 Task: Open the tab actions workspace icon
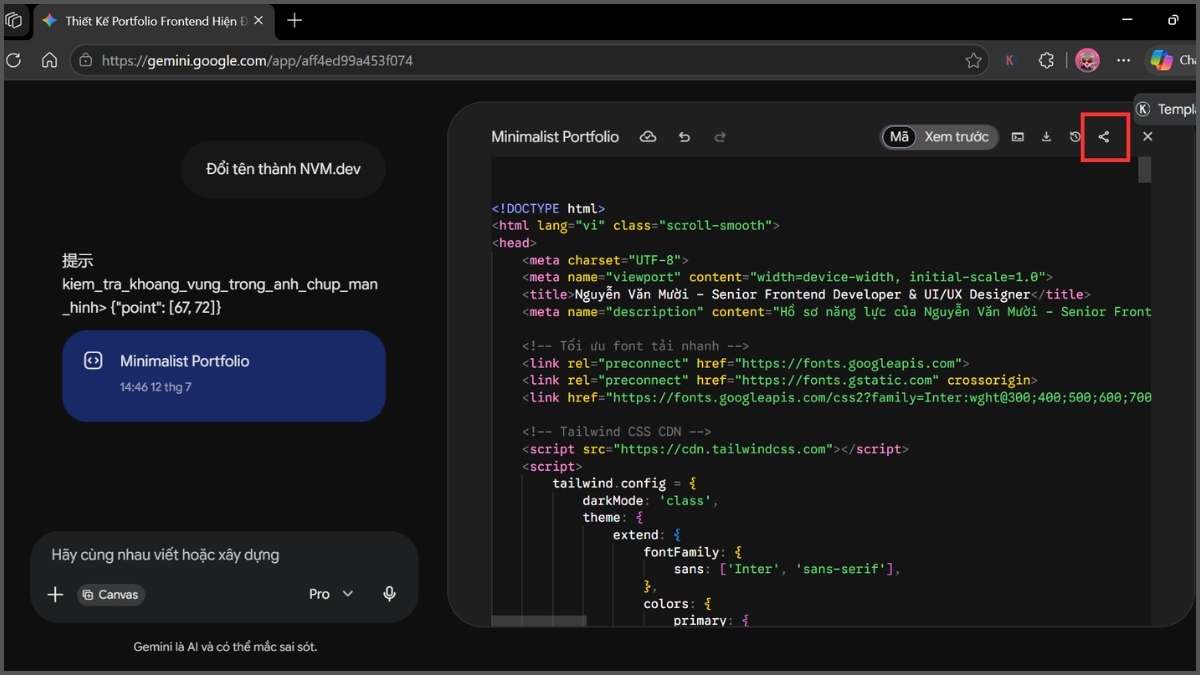(x=14, y=20)
